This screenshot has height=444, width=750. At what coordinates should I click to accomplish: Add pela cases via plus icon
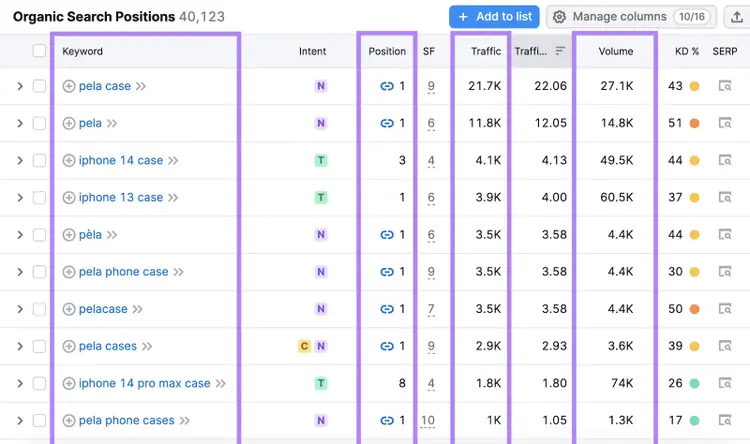(x=69, y=346)
